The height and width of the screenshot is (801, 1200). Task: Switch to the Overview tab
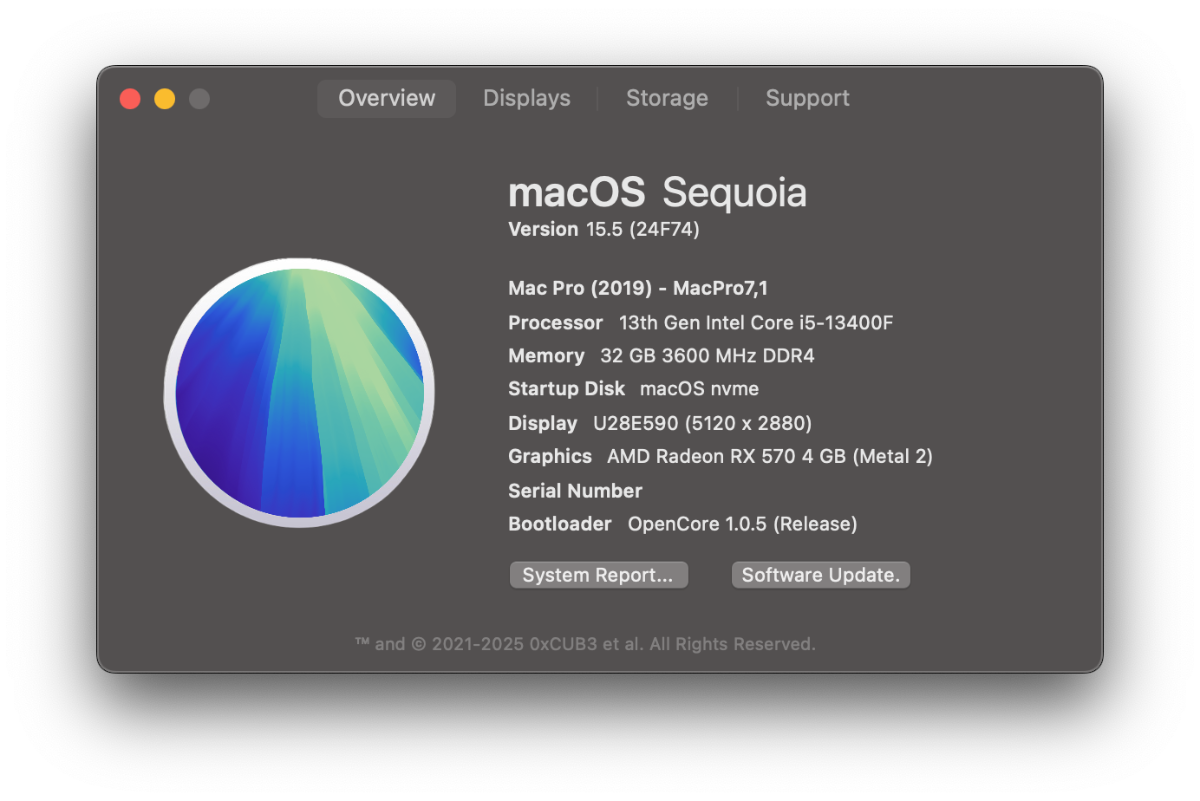point(387,99)
